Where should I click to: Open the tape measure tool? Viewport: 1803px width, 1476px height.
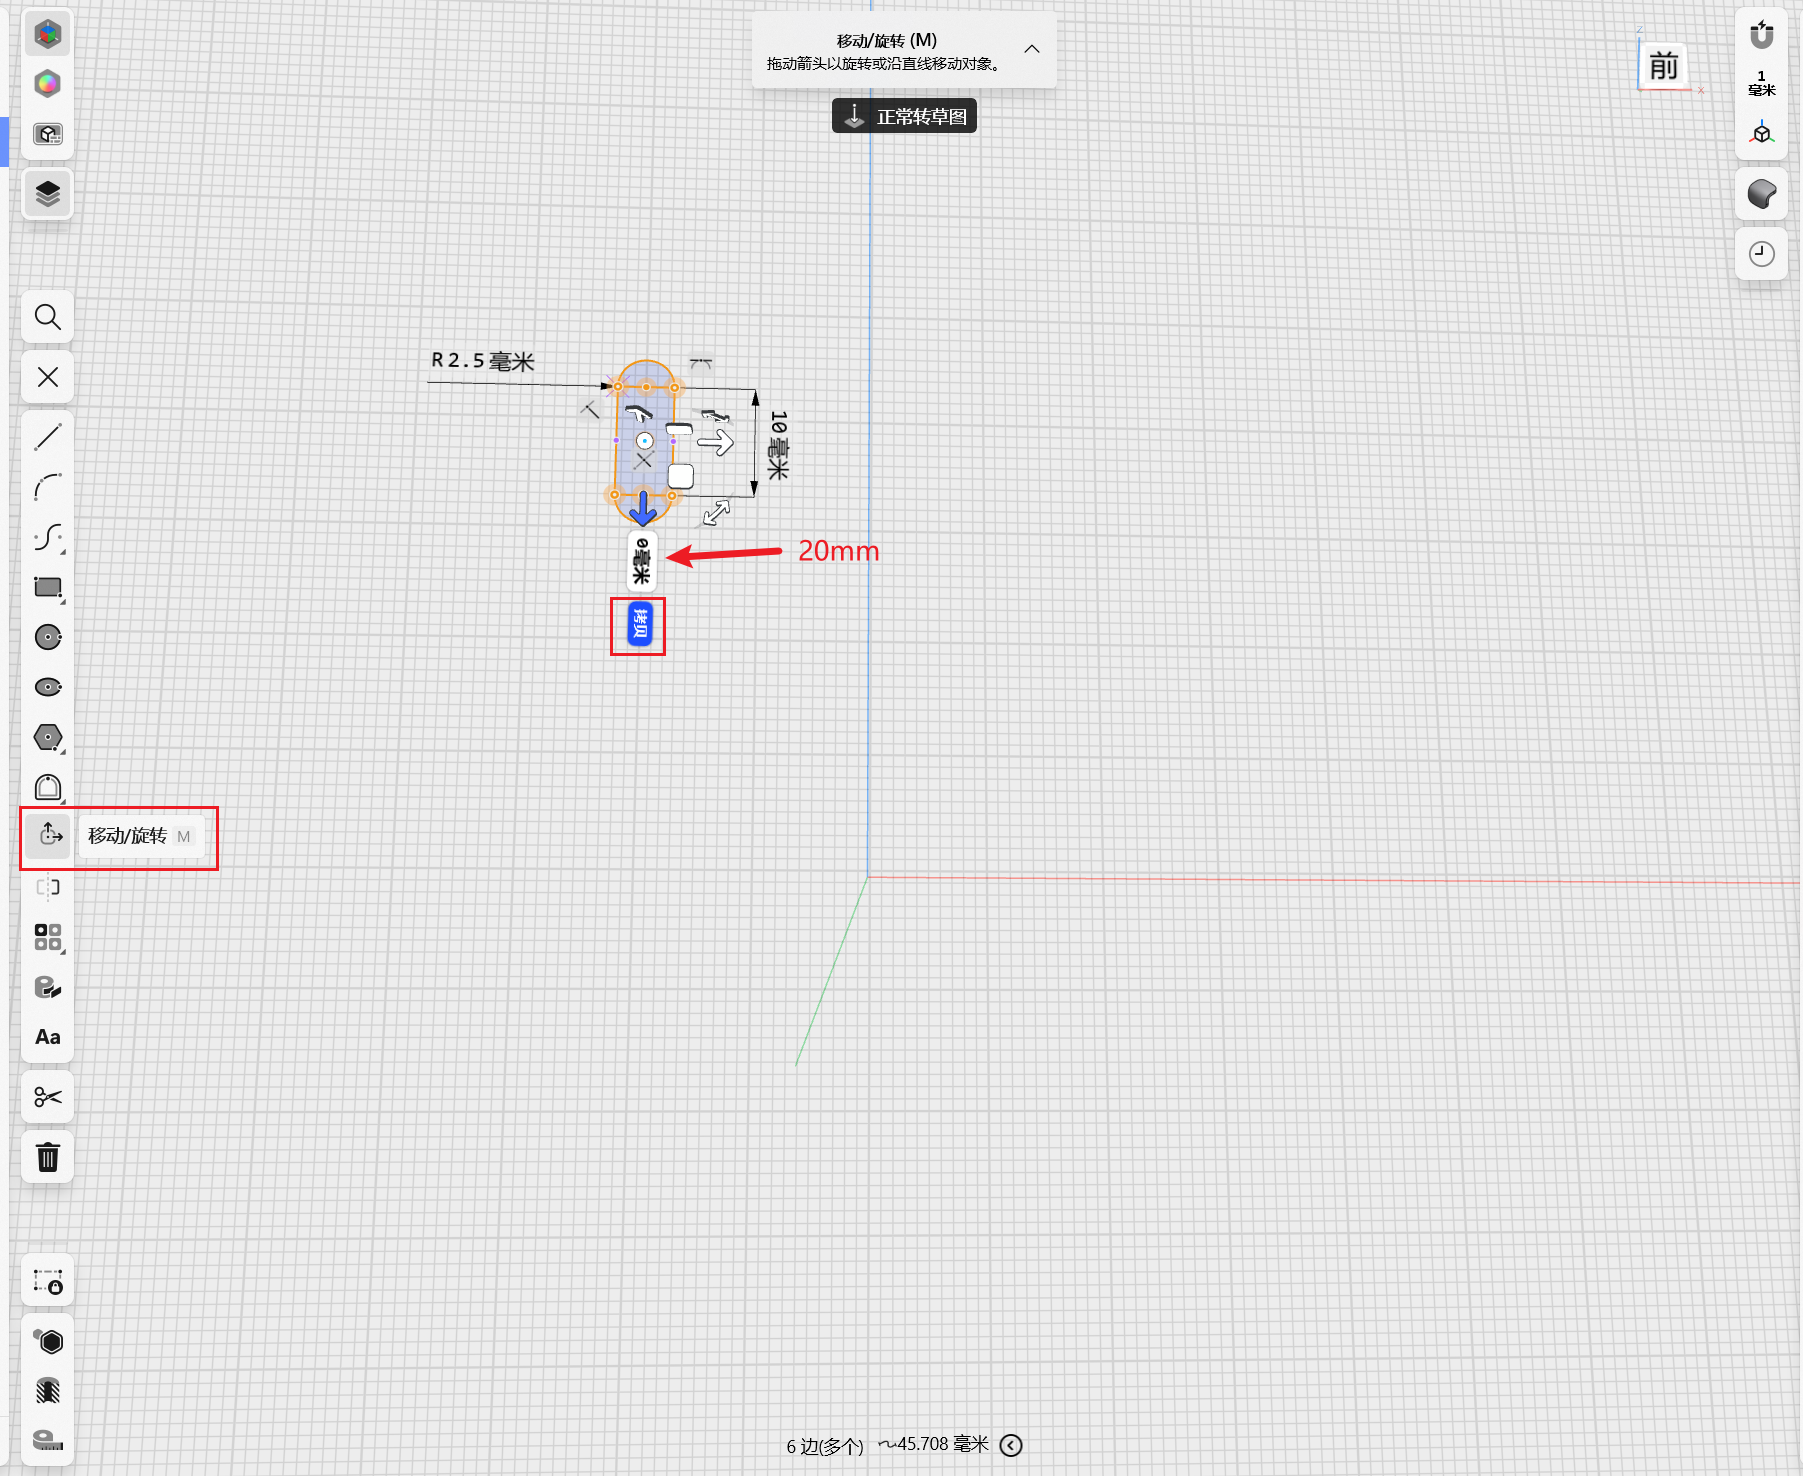tap(47, 1440)
